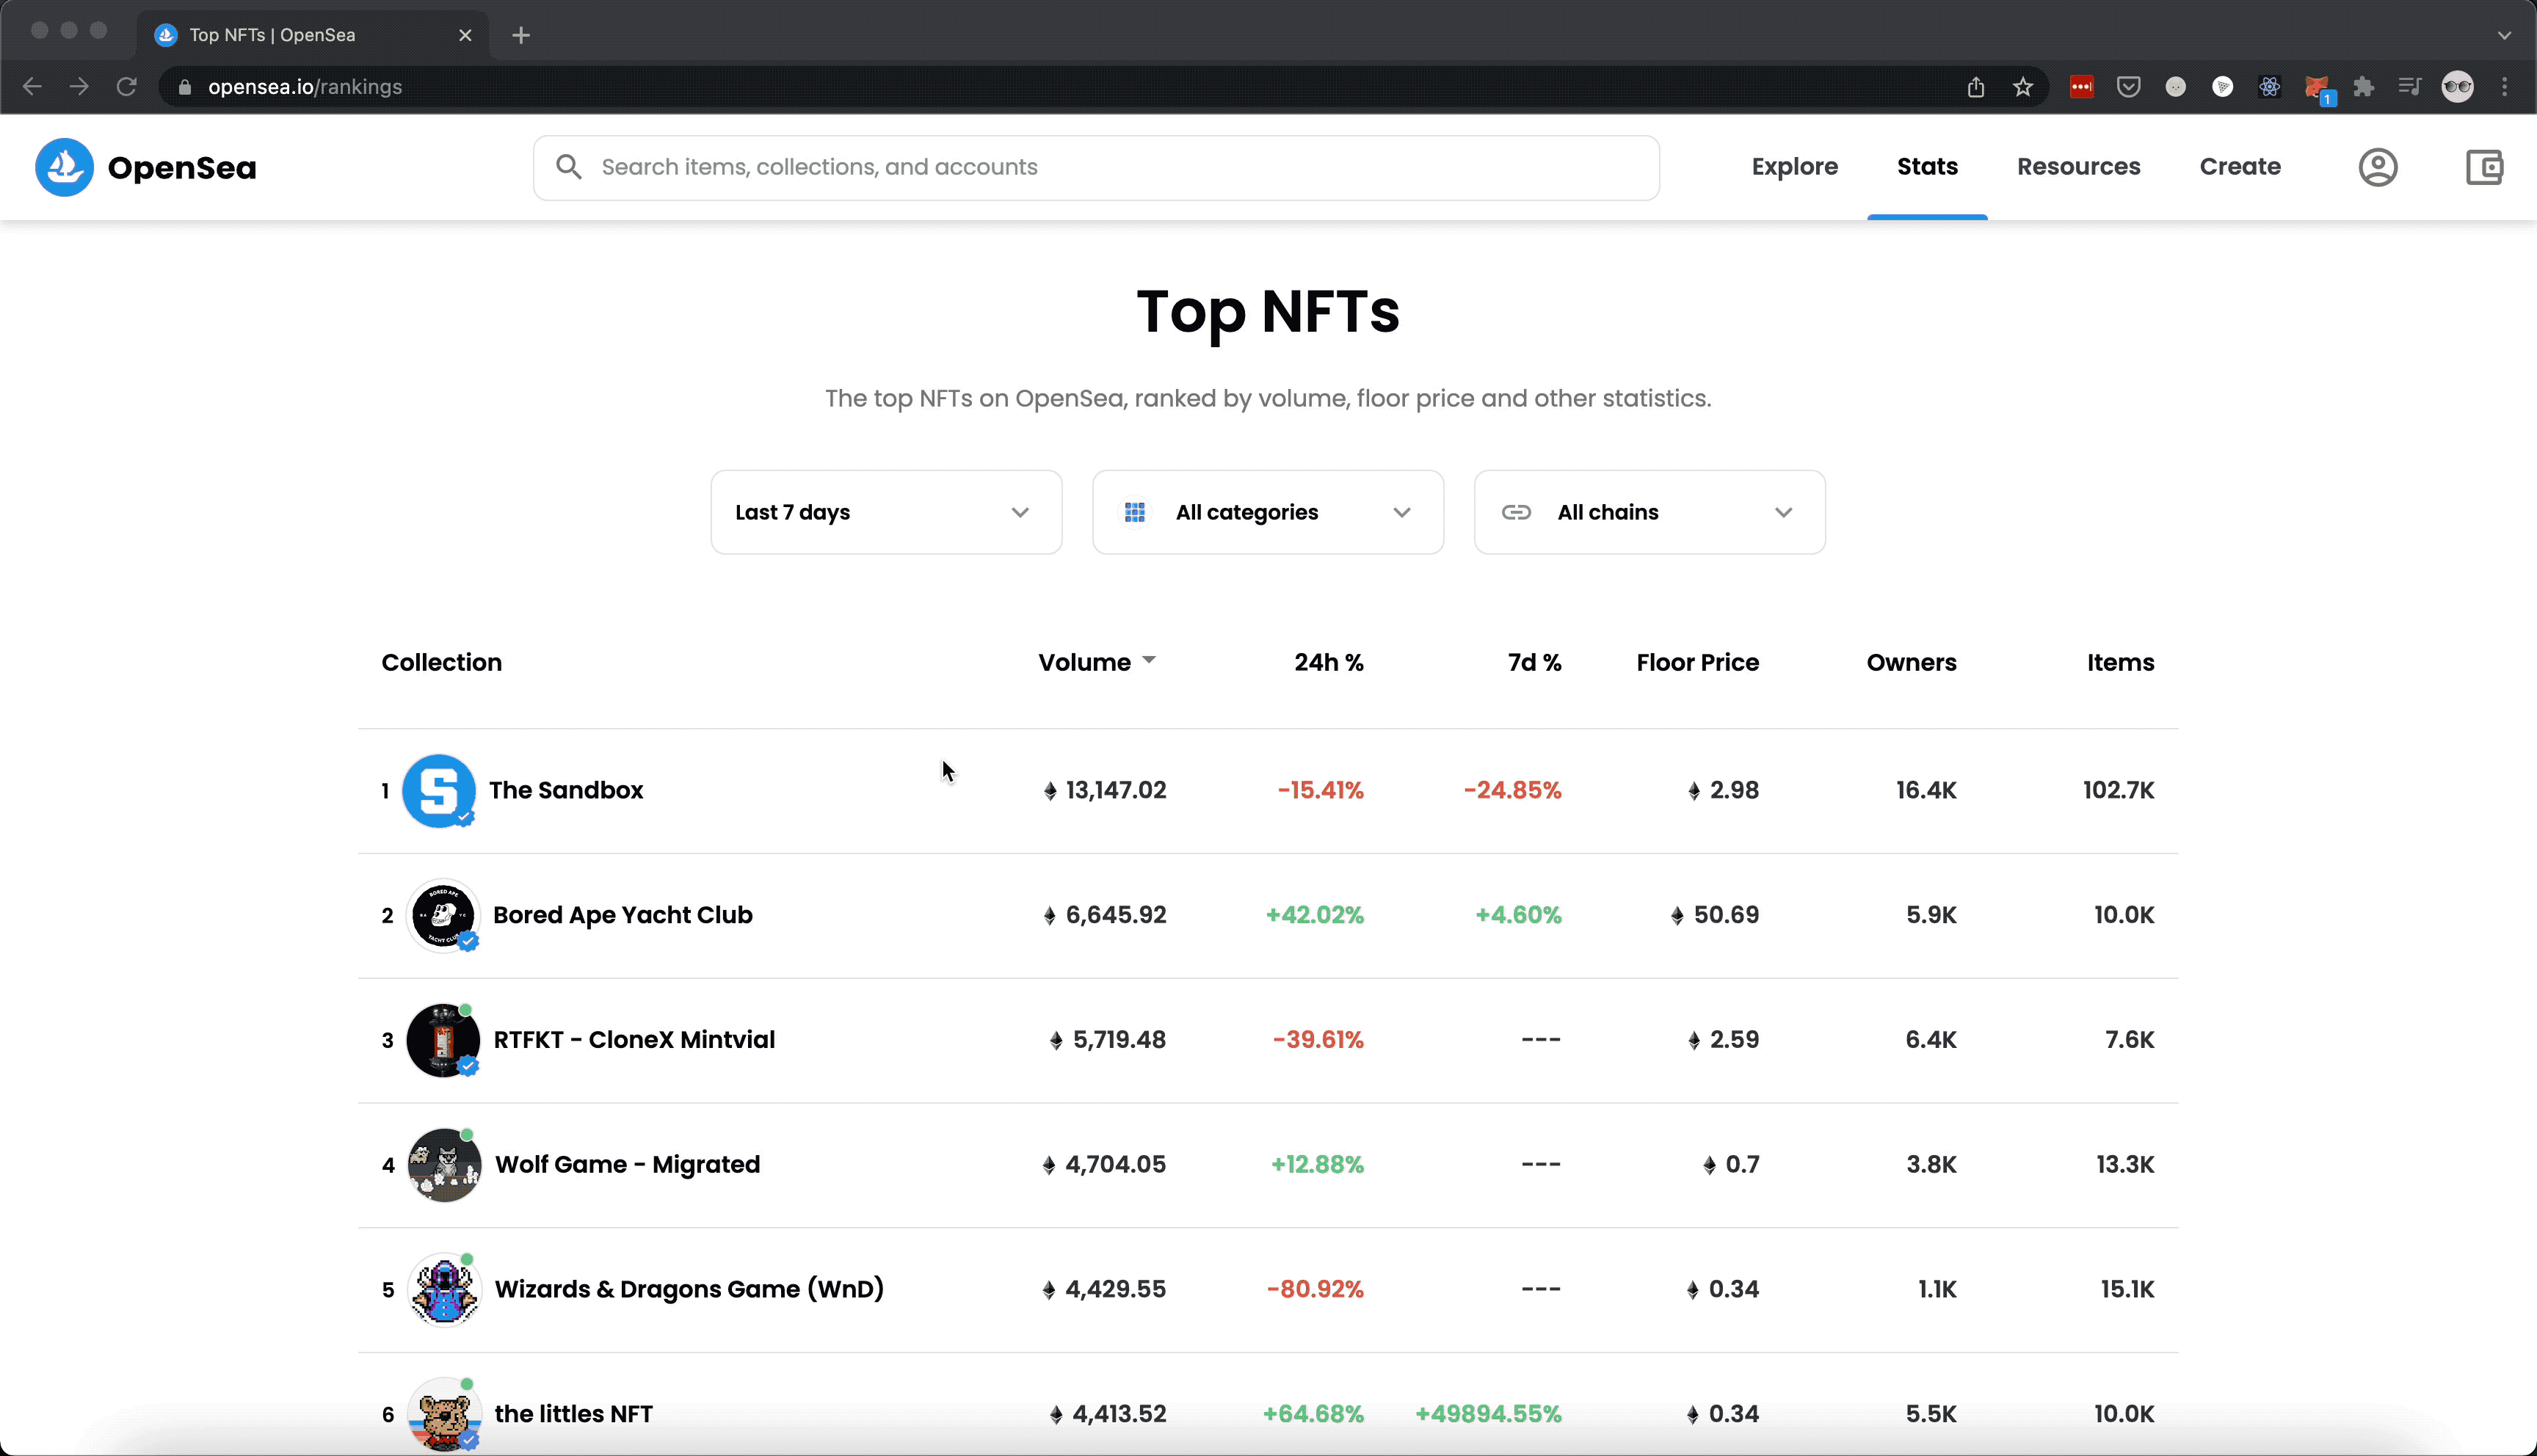
Task: Click the +42.02% 24h value
Action: [1315, 915]
